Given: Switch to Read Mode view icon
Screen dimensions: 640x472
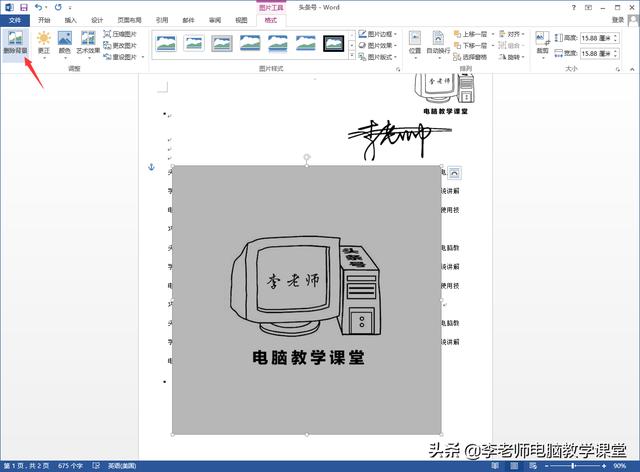Looking at the screenshot, I should click(495, 466).
